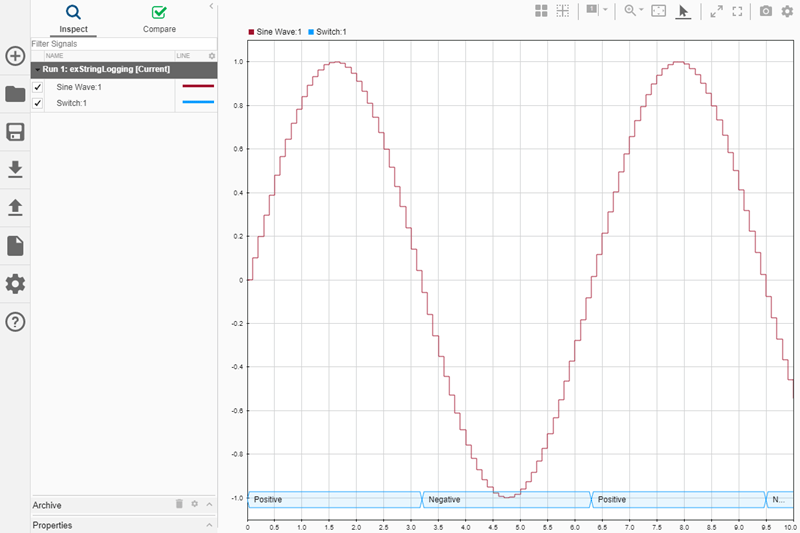Open Help question mark icon
This screenshot has height=533, width=800.
(x=15, y=322)
